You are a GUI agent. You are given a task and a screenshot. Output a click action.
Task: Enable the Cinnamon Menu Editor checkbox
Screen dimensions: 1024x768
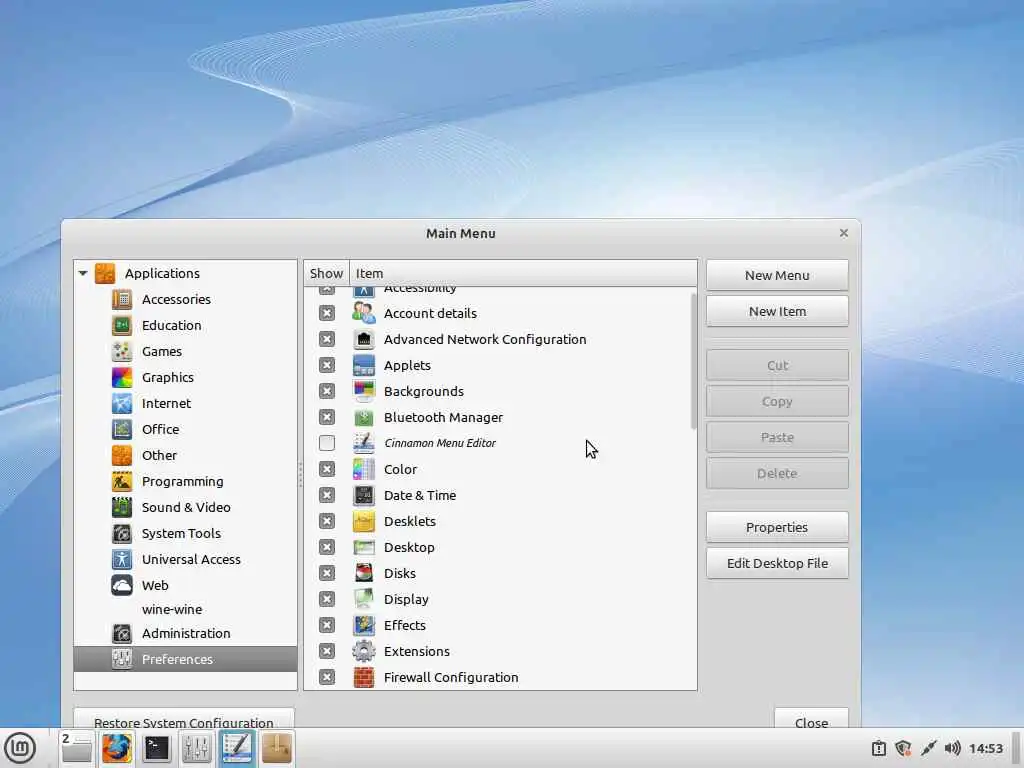(327, 443)
